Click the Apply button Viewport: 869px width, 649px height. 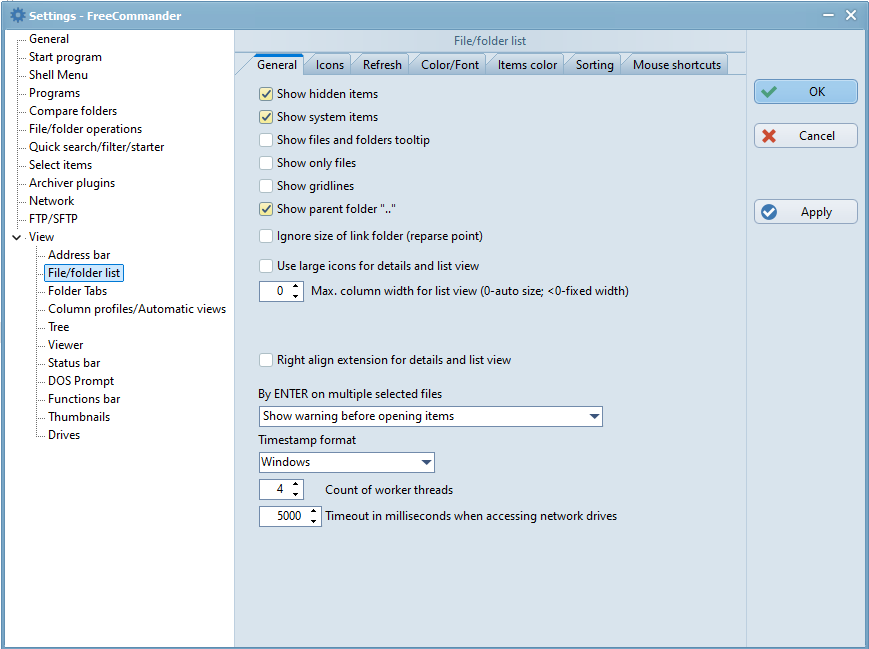806,212
